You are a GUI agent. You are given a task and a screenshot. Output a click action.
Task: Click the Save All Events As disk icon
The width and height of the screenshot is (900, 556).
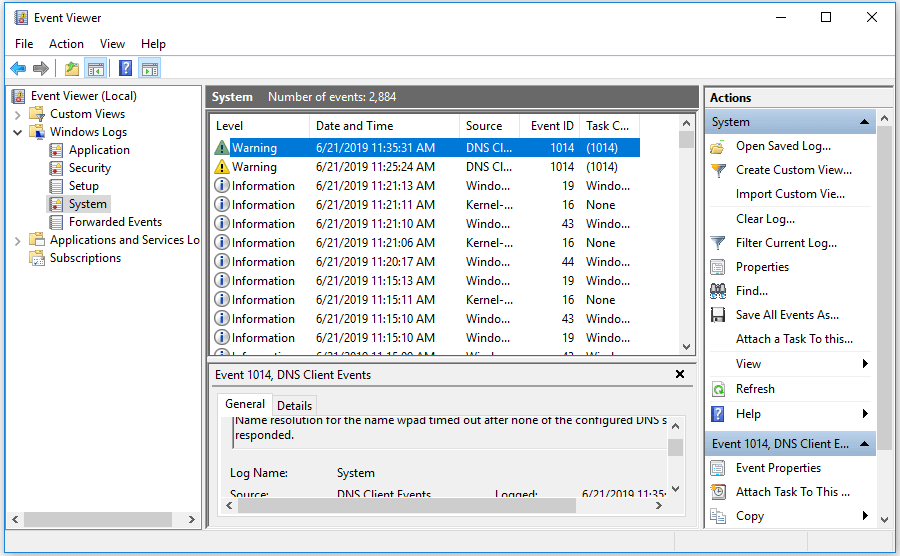click(x=717, y=315)
